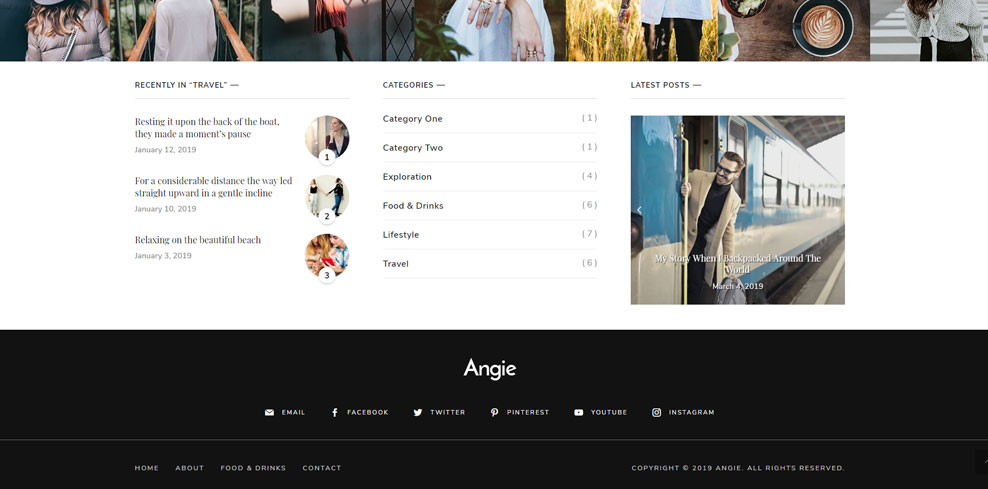Click the Email envelope icon in footer
988x489 pixels.
pyautogui.click(x=269, y=412)
